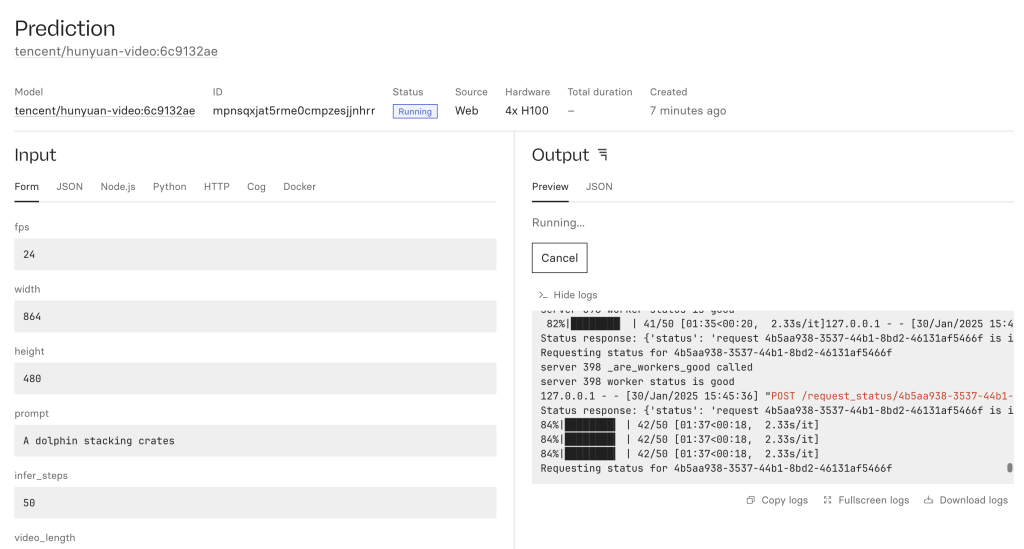Copy logs to clipboard
The image size is (1024, 549).
tap(777, 500)
